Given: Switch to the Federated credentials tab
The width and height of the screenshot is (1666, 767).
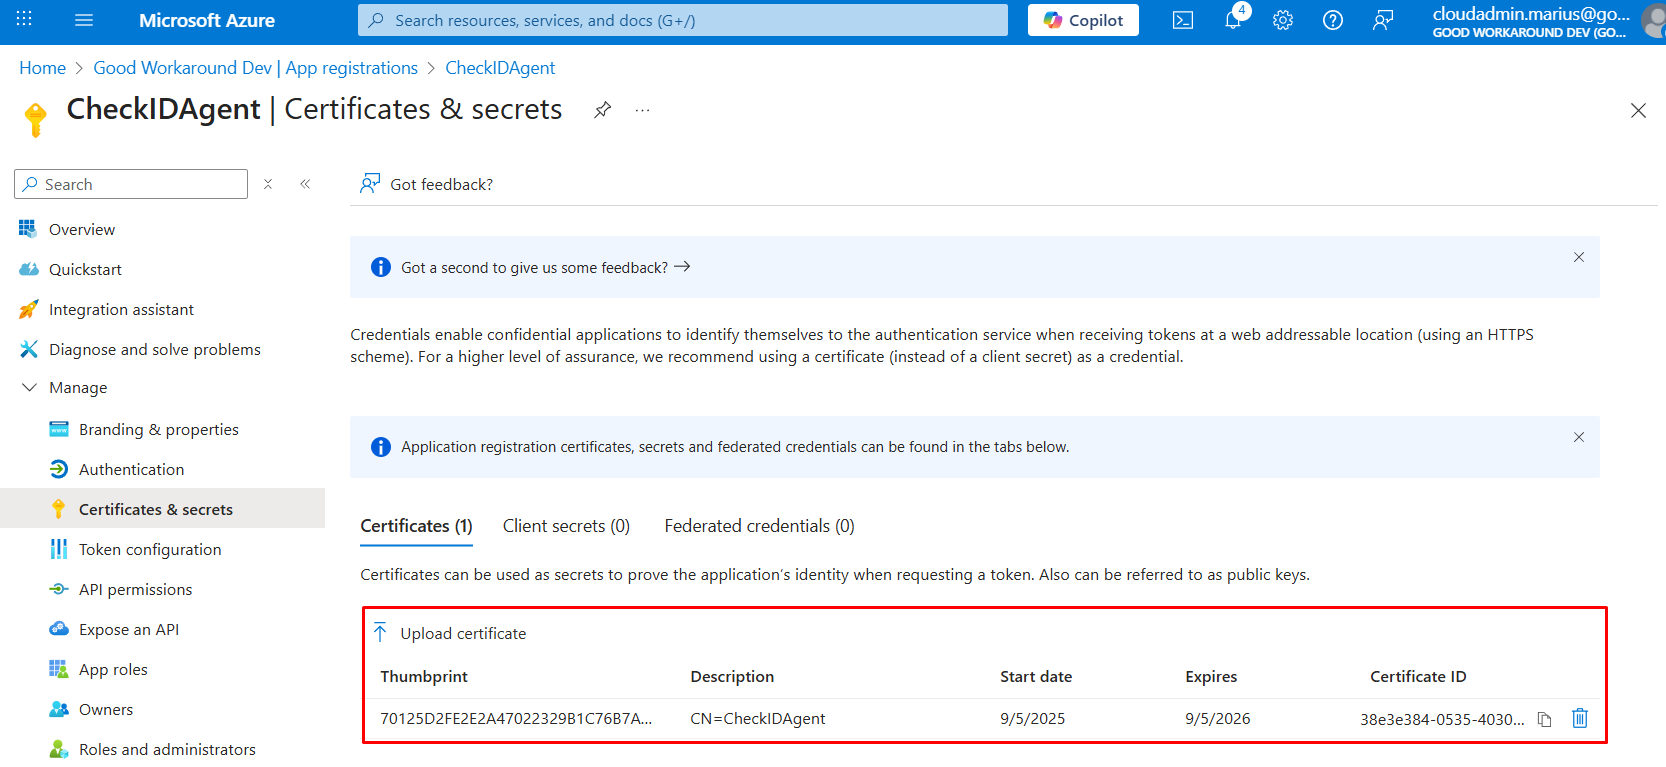Looking at the screenshot, I should pyautogui.click(x=759, y=526).
